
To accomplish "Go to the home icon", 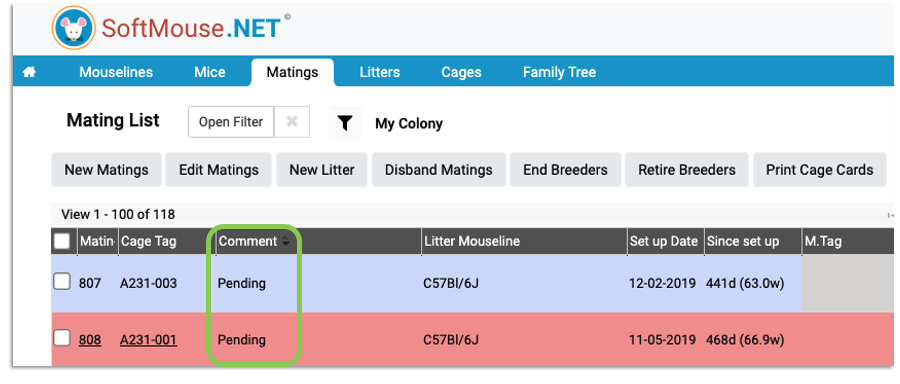I will [x=29, y=72].
